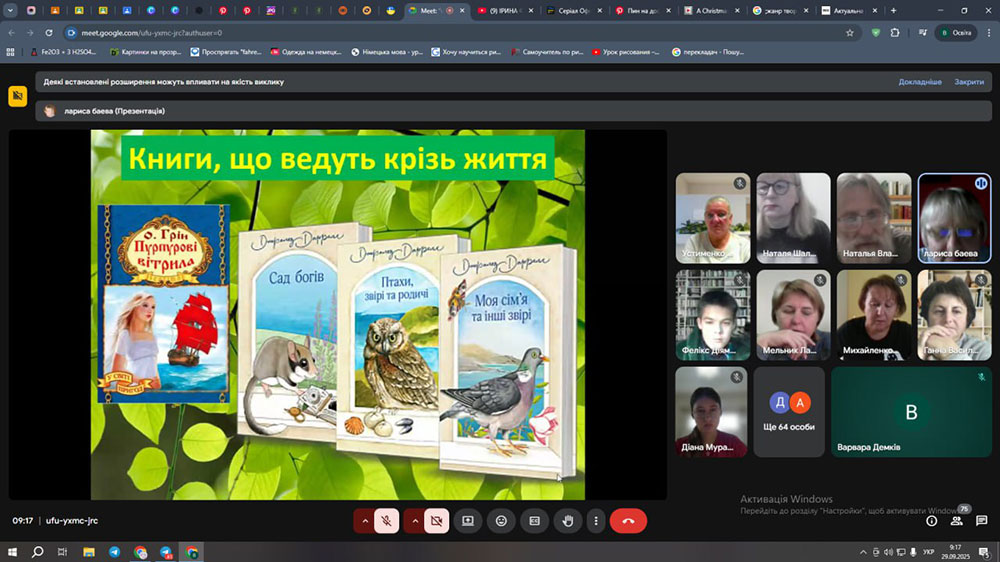This screenshot has height=562, width=1000.
Task: Click Докладніше link in extension warning
Action: pos(920,82)
